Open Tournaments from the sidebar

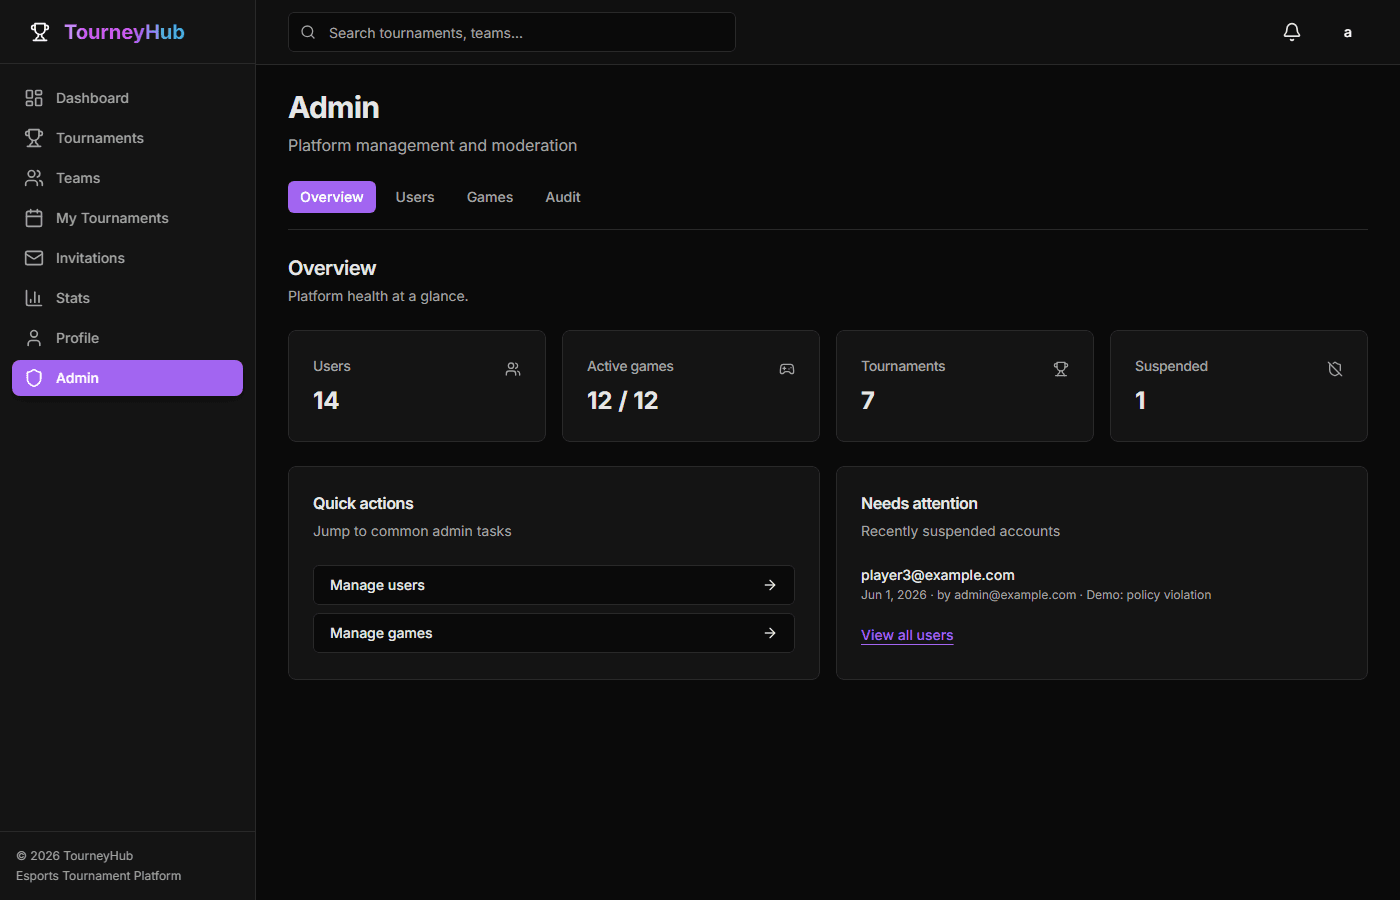tap(127, 138)
